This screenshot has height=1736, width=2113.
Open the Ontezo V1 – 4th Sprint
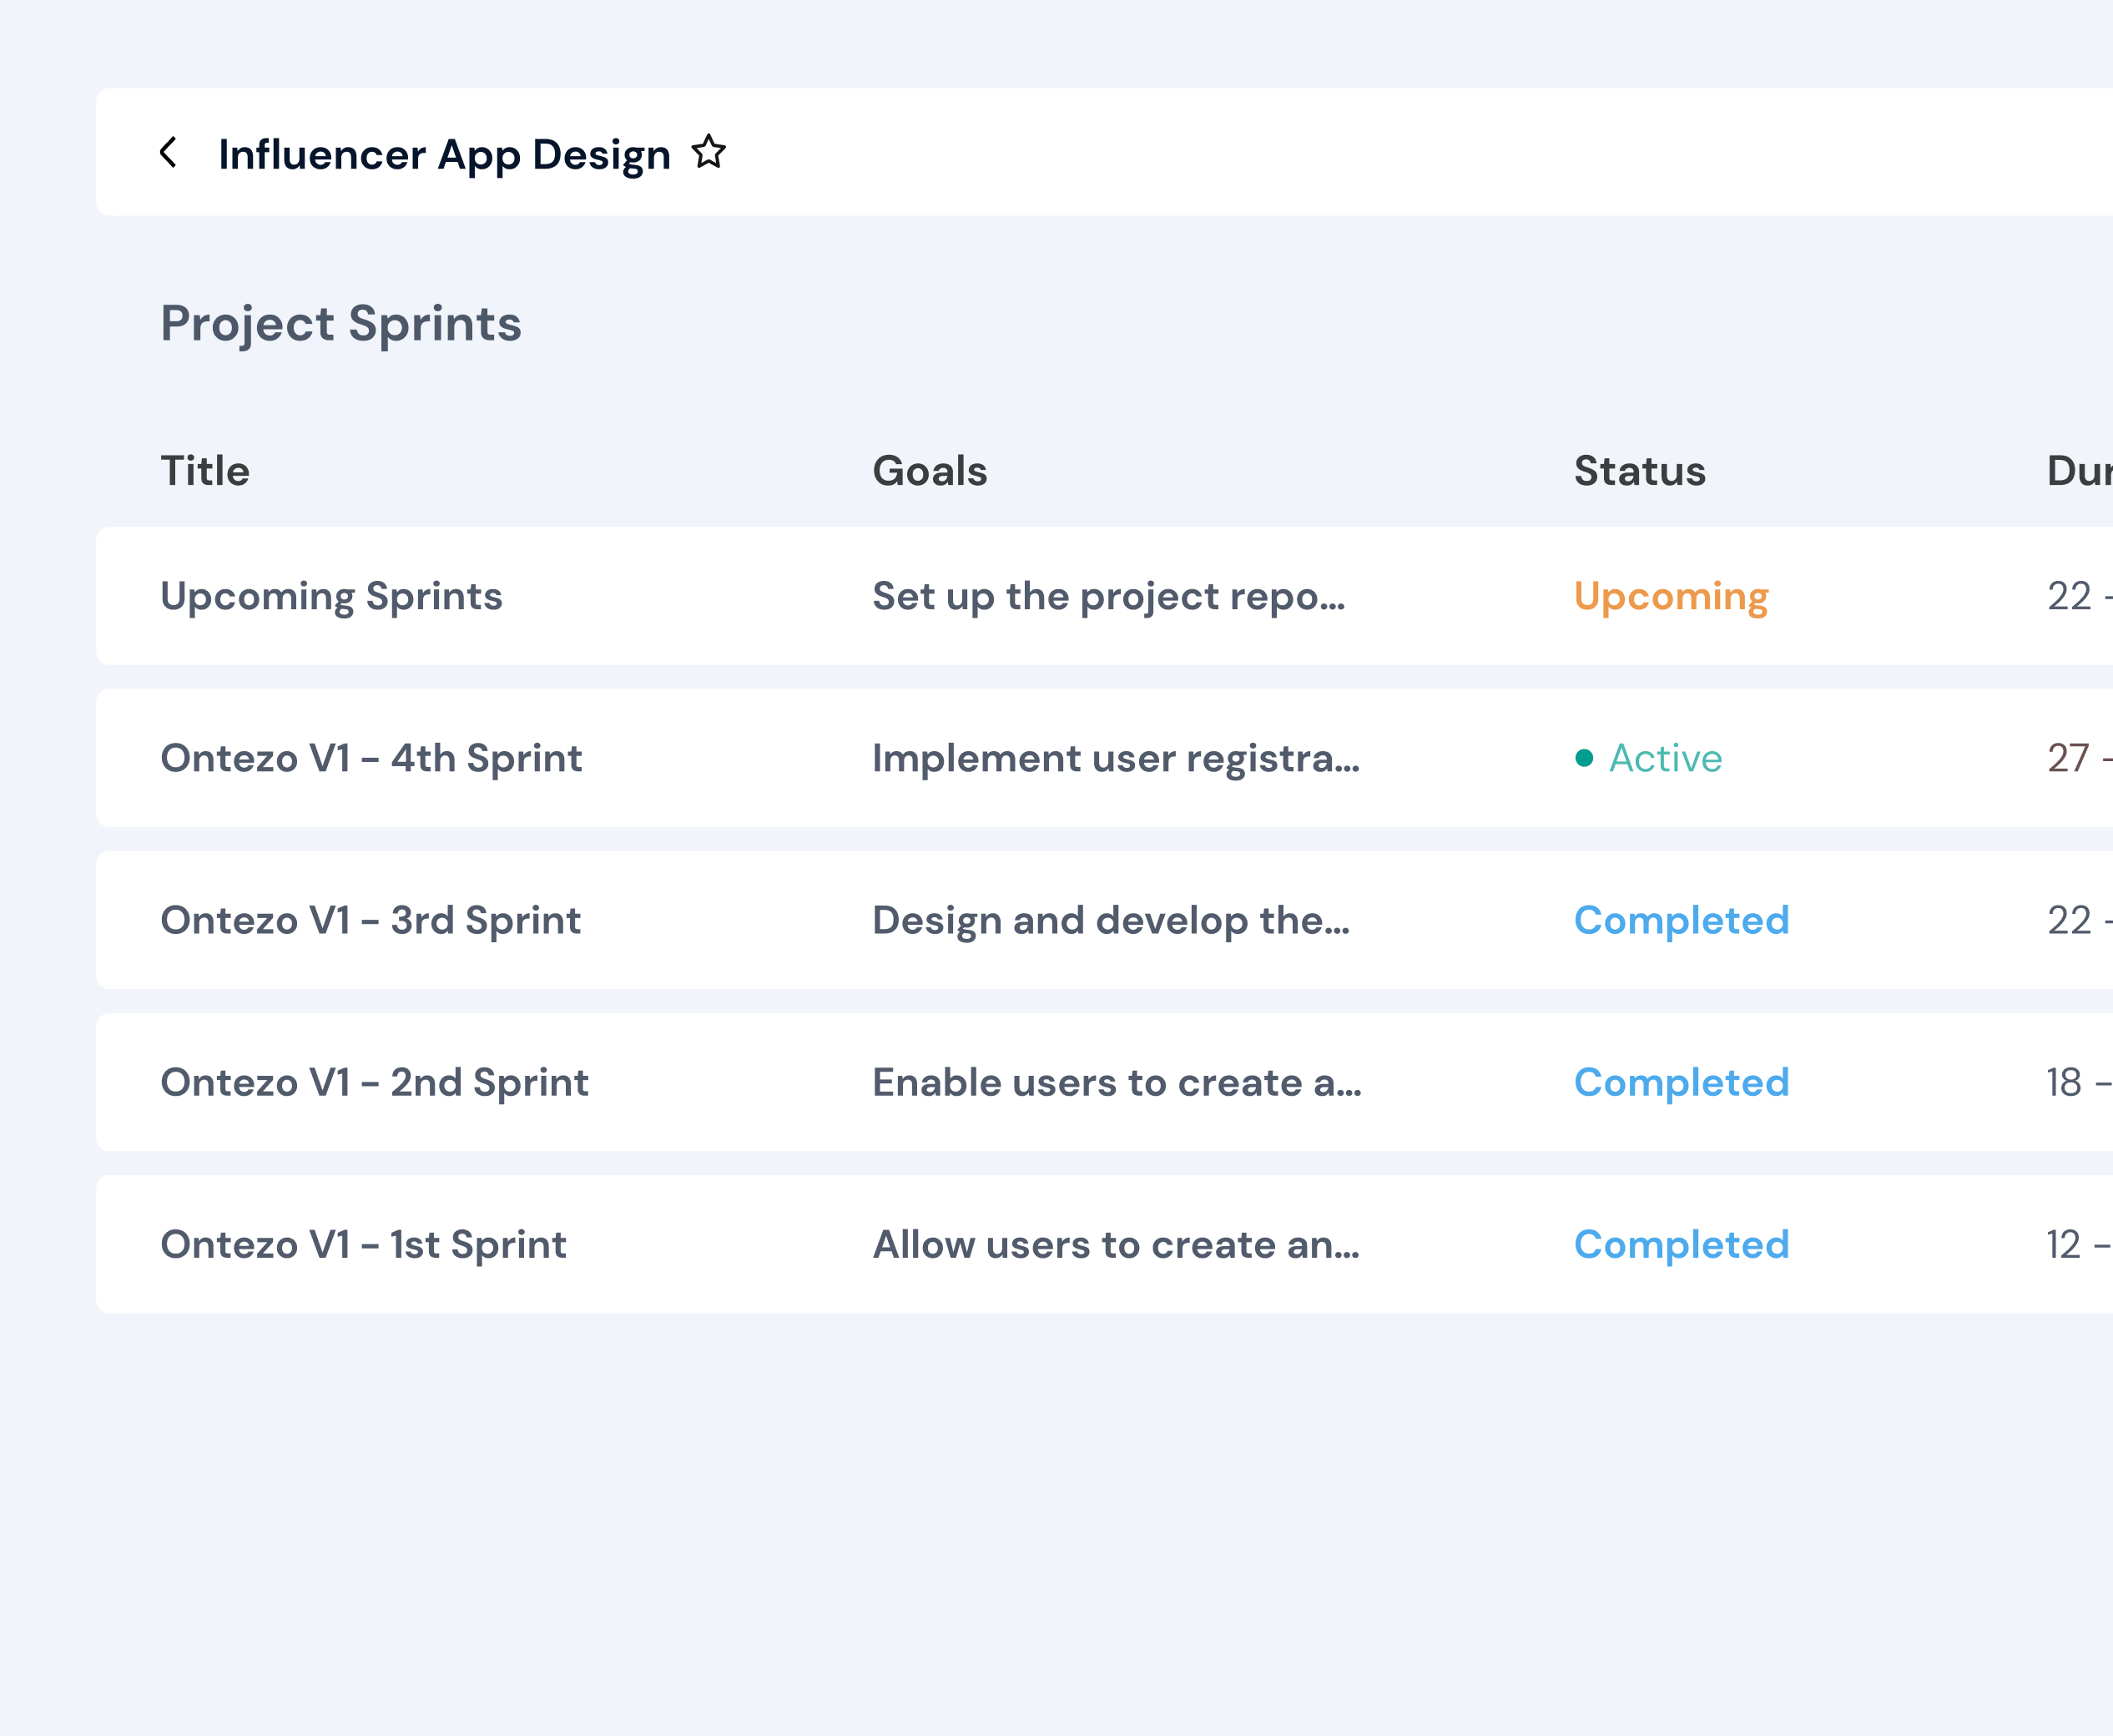click(371, 759)
